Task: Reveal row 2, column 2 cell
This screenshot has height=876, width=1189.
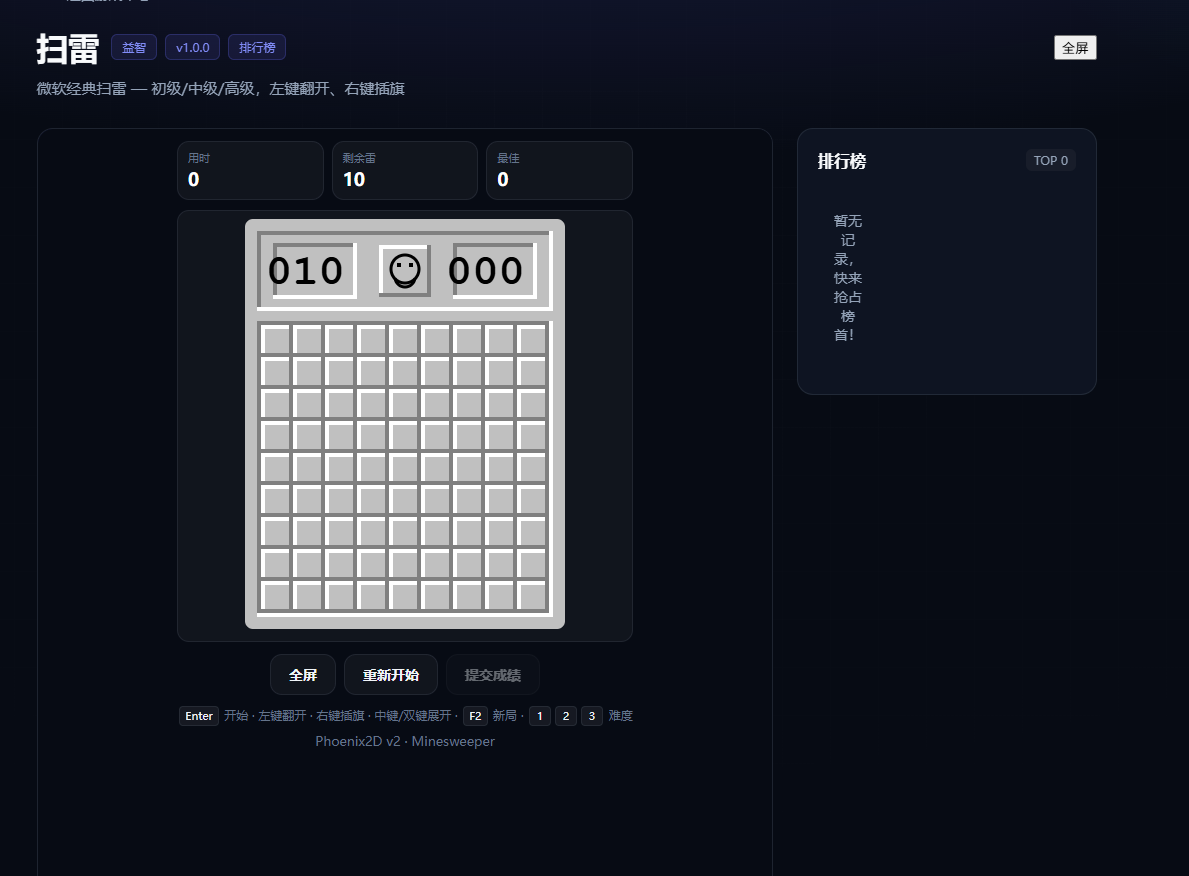Action: pyautogui.click(x=308, y=371)
